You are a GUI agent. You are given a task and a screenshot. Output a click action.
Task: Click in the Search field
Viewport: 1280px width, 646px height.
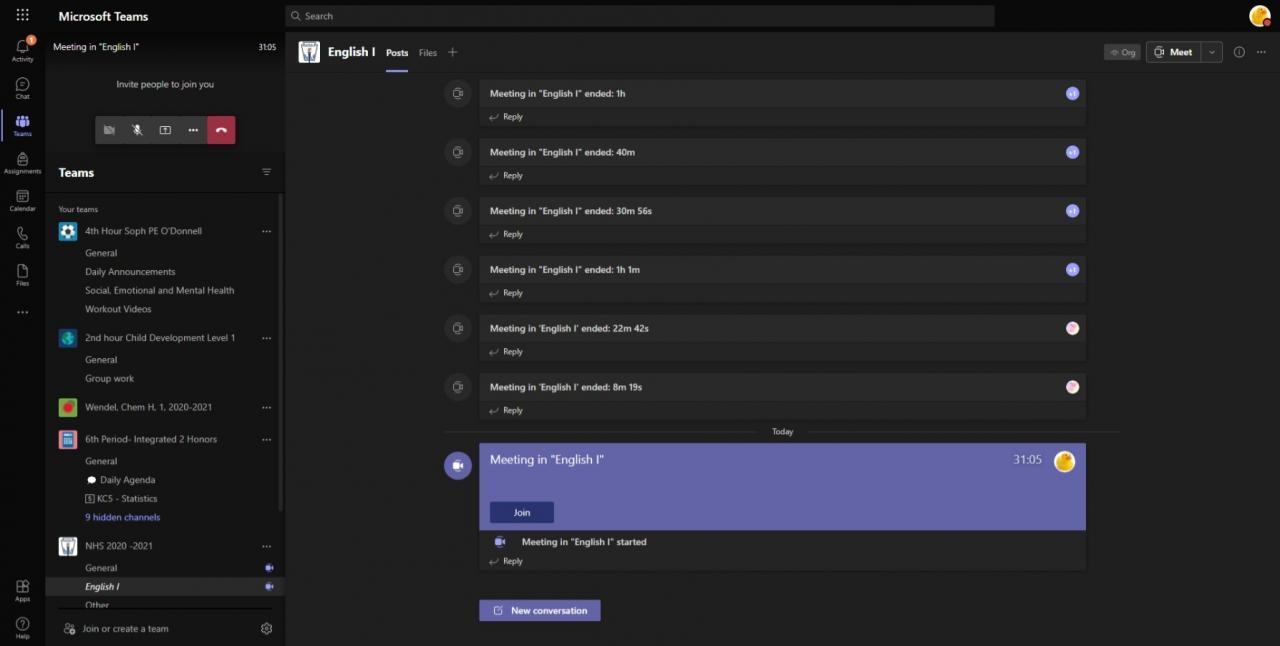[640, 16]
